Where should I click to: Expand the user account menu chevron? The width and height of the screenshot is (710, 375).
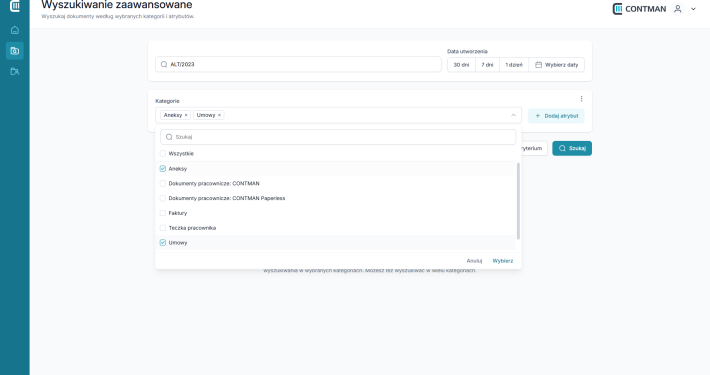[x=693, y=9]
